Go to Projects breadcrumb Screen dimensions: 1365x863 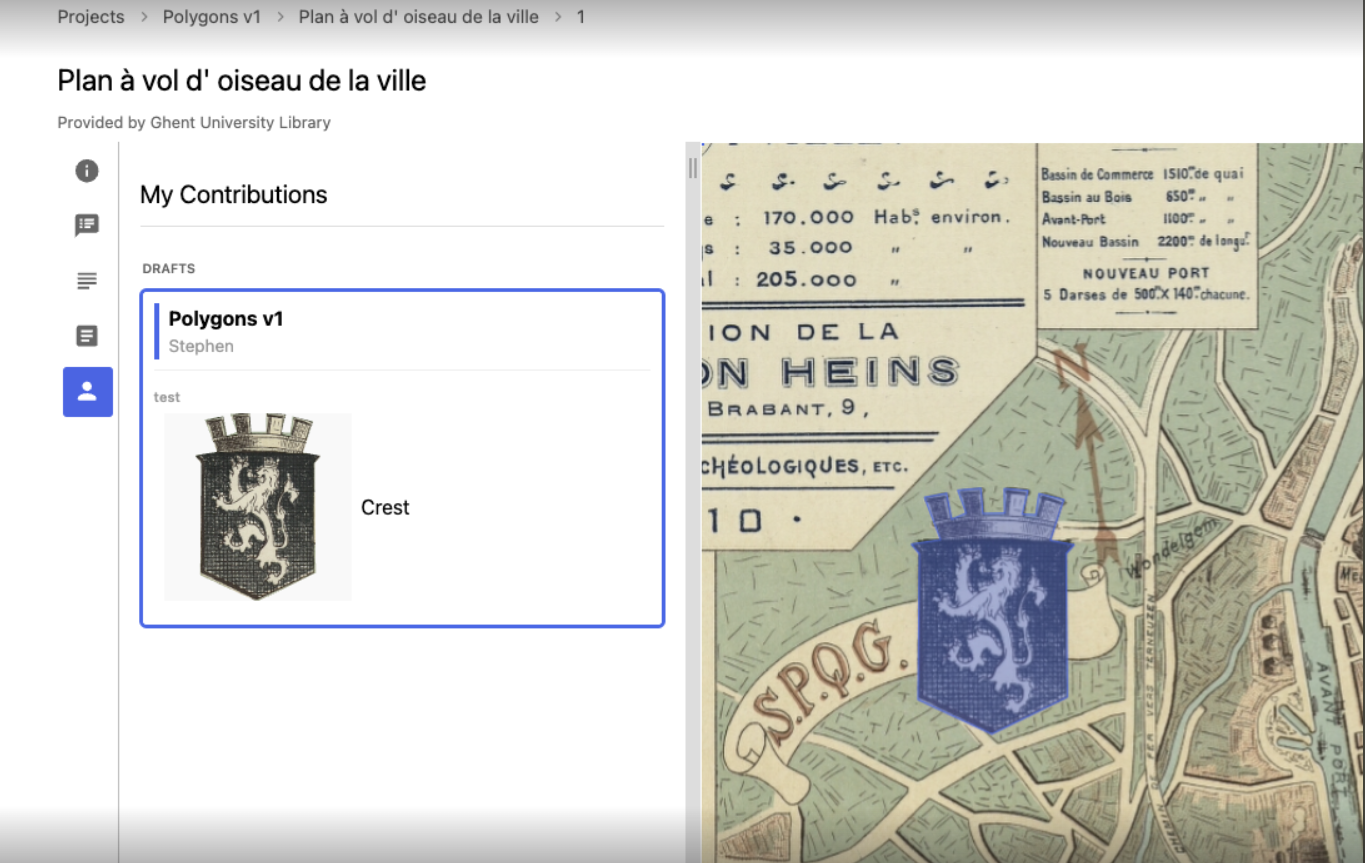(x=91, y=17)
